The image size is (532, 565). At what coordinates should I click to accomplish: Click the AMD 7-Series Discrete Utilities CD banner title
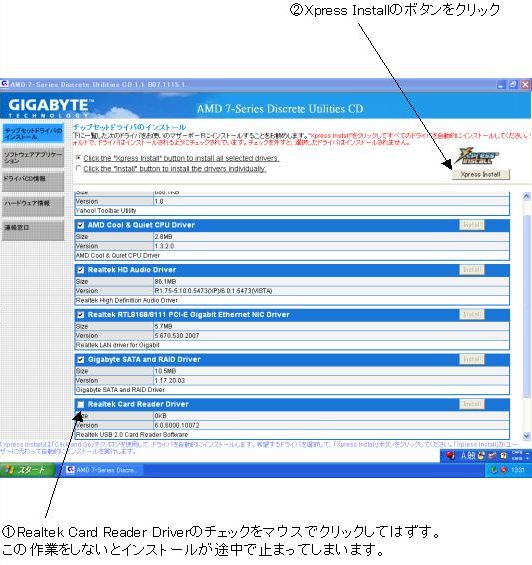280,108
